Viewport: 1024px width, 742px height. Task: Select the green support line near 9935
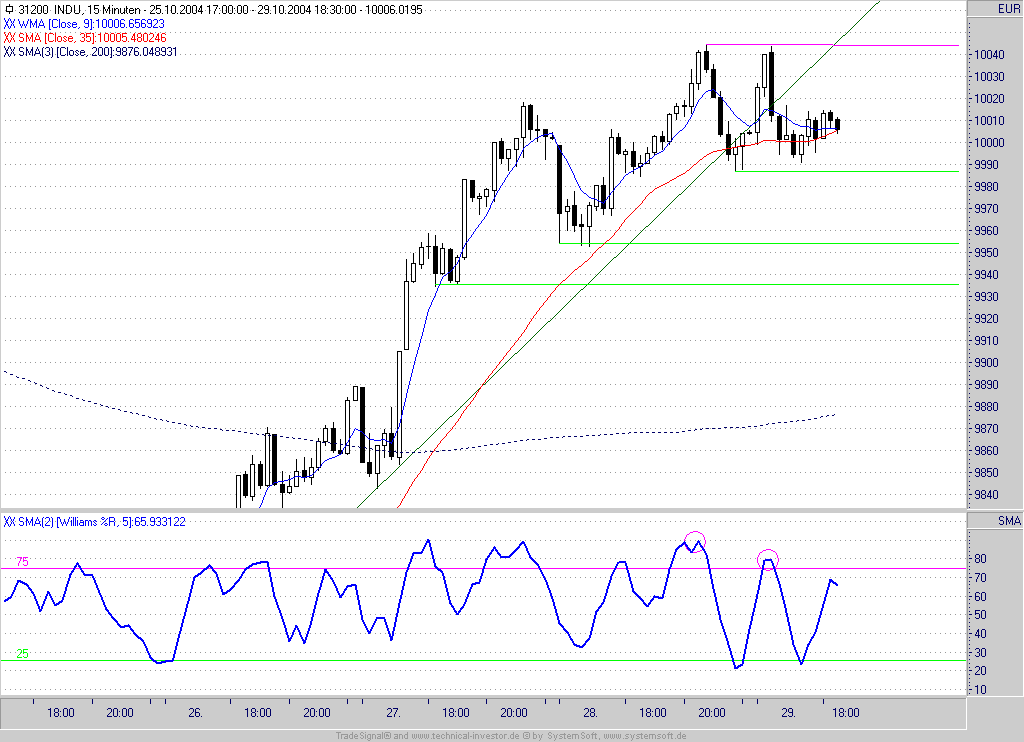[697, 284]
